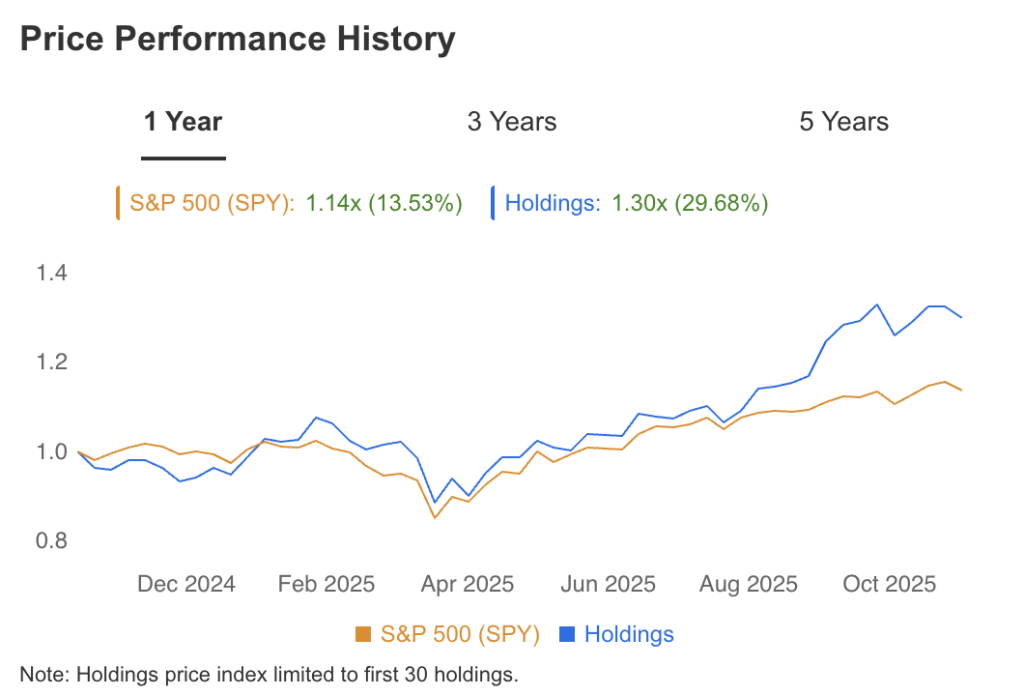
Task: Click the Oct 2025 axis label
Action: click(x=888, y=583)
